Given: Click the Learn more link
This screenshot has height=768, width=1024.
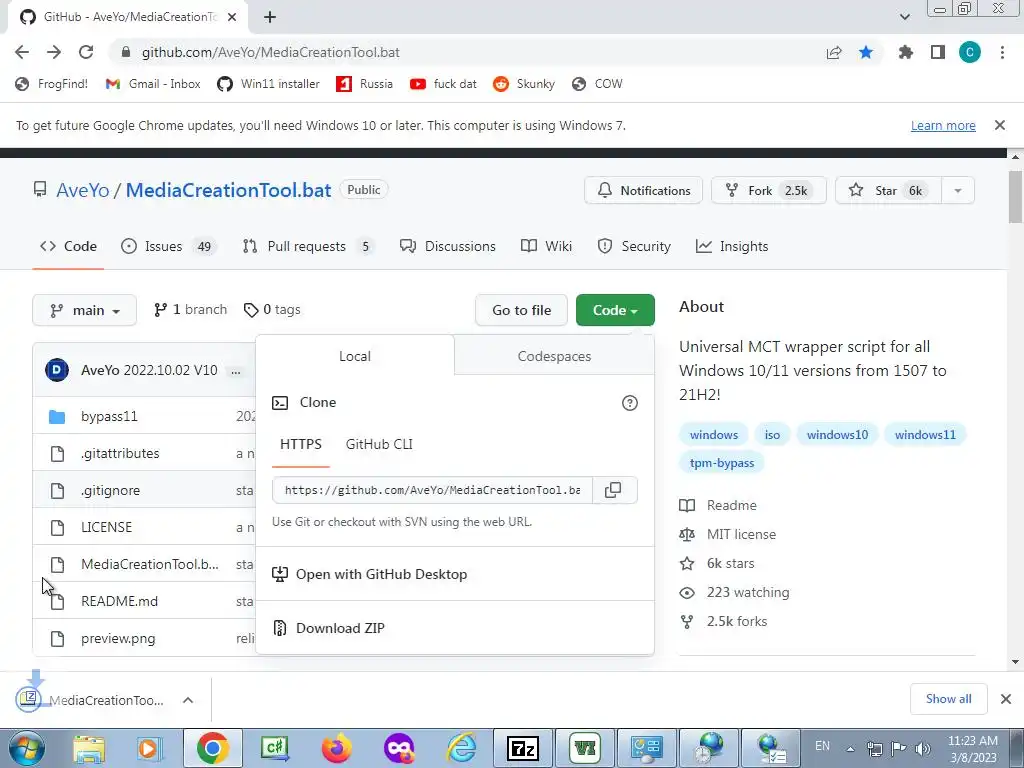Looking at the screenshot, I should (943, 125).
